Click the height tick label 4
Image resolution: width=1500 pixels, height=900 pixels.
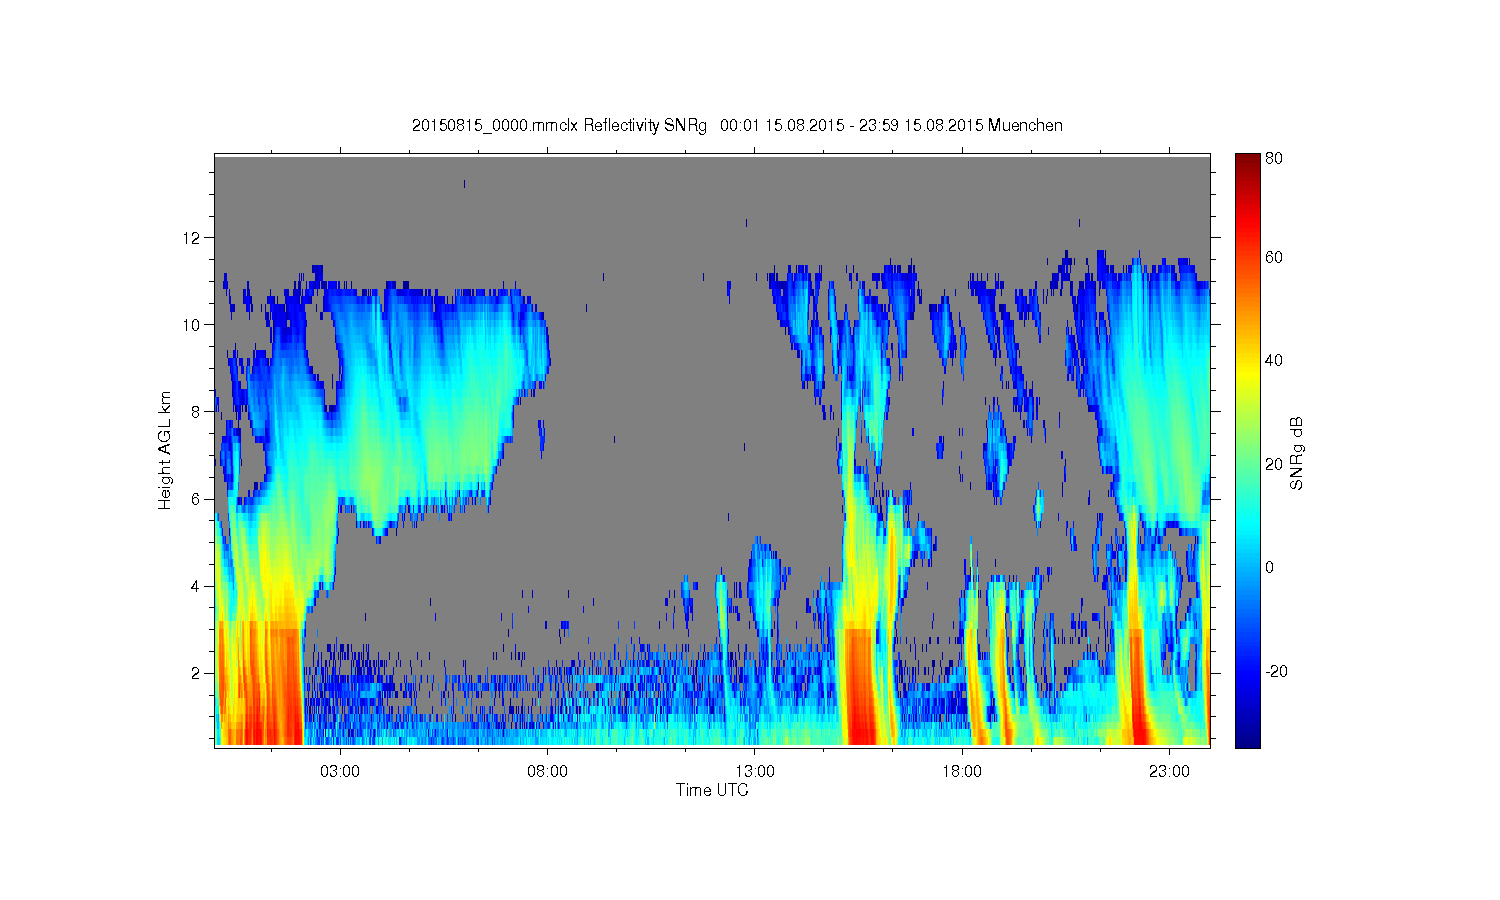tap(197, 586)
